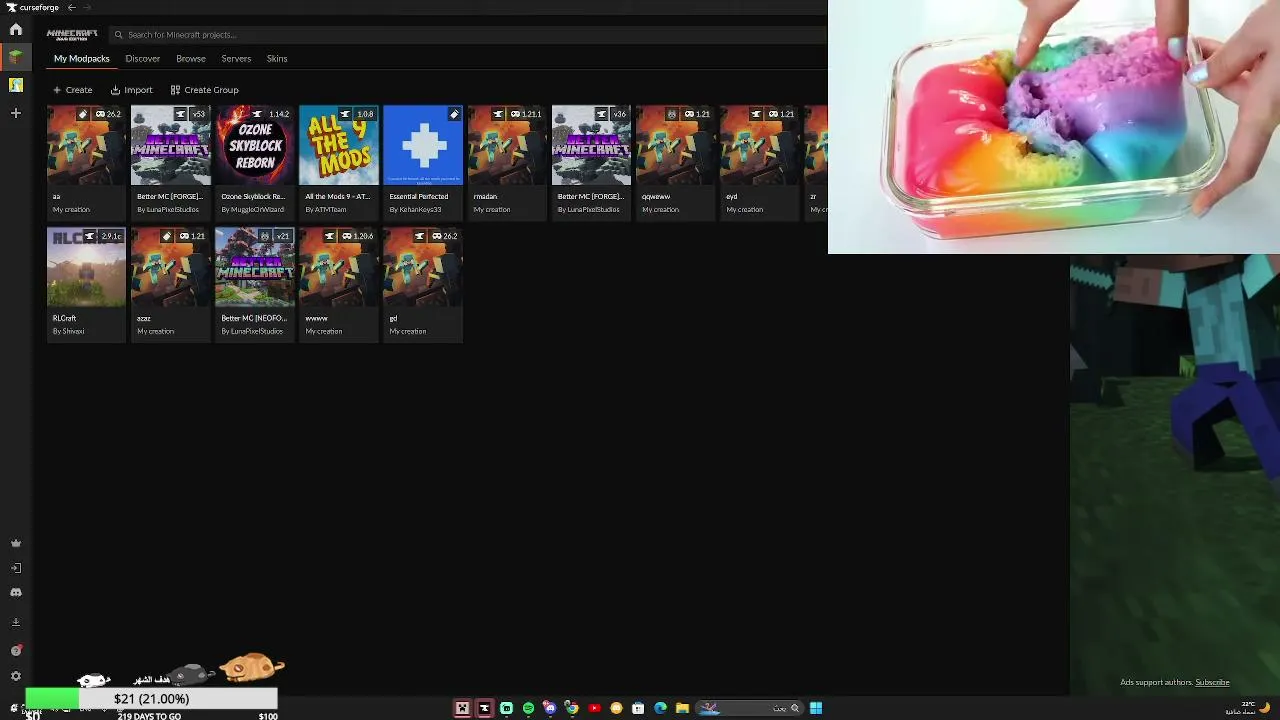Viewport: 1280px width, 720px height.
Task: Open the Better MC NEOFORGE v21 thumbnail
Action: (255, 267)
